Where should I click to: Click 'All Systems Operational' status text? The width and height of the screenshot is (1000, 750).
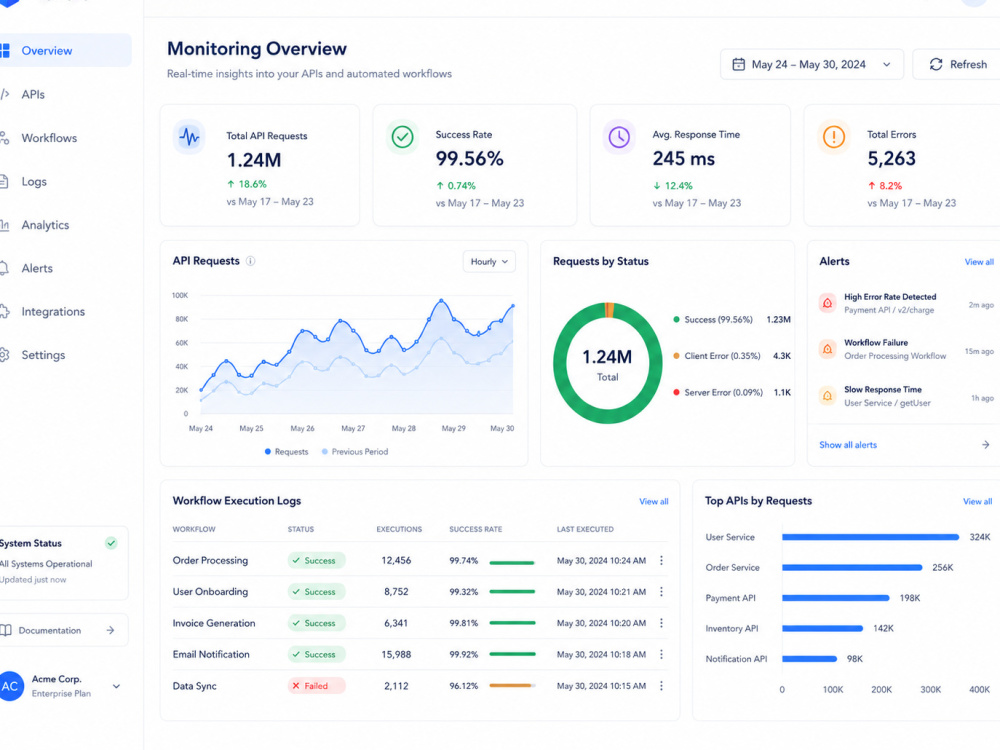(x=46, y=564)
